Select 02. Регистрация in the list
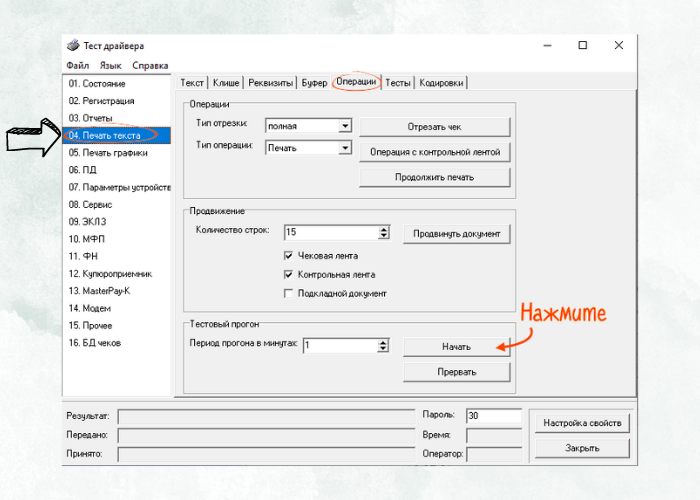The height and width of the screenshot is (500, 700). coord(117,101)
